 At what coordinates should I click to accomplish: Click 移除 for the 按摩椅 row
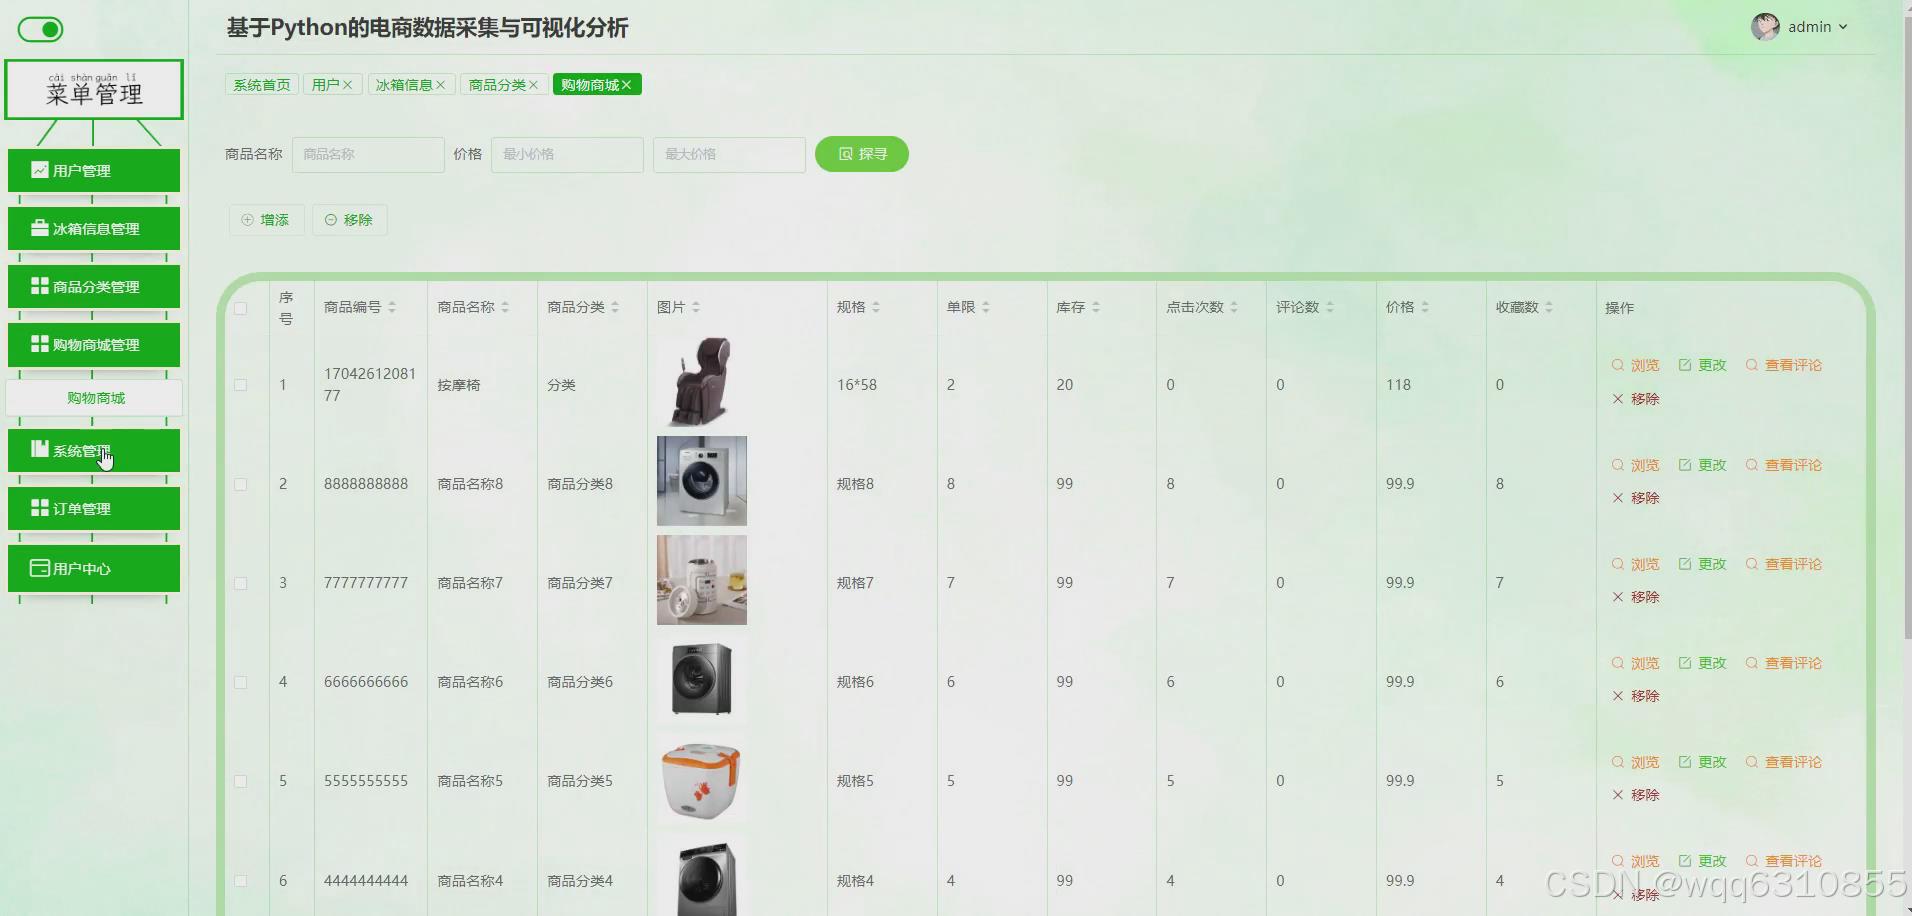(x=1636, y=399)
